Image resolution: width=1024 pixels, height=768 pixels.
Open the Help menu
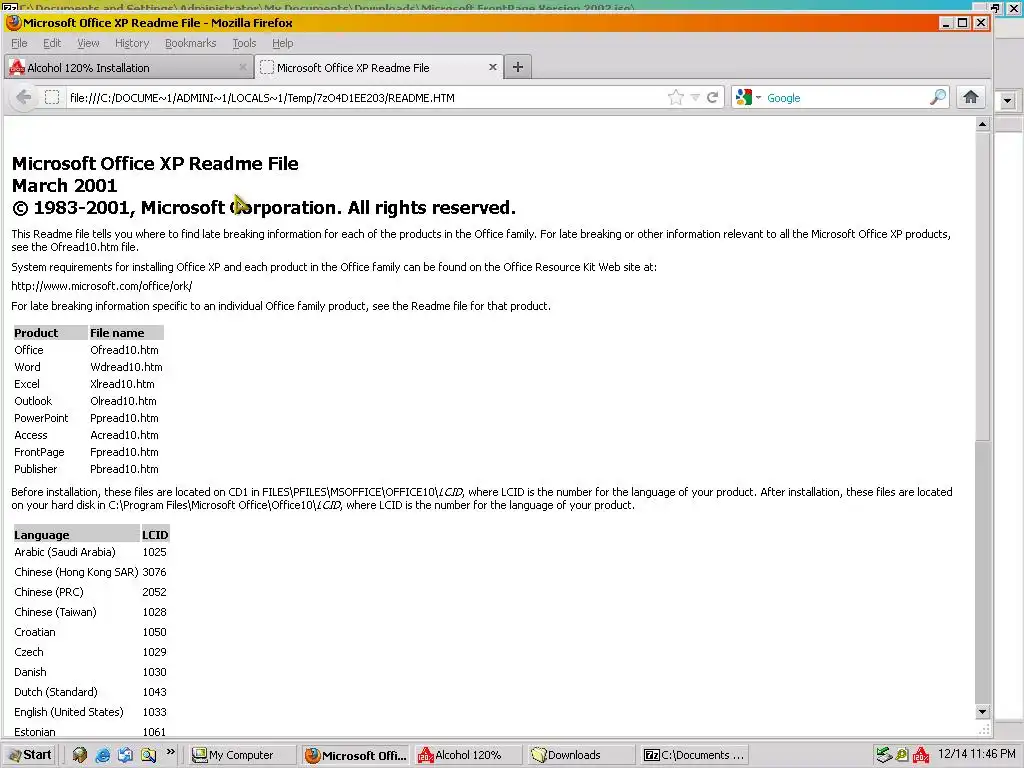283,43
